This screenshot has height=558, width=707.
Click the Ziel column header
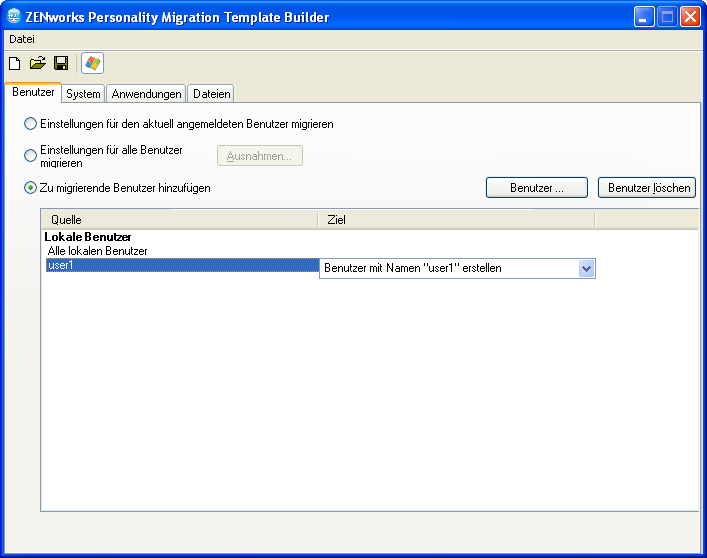click(456, 220)
